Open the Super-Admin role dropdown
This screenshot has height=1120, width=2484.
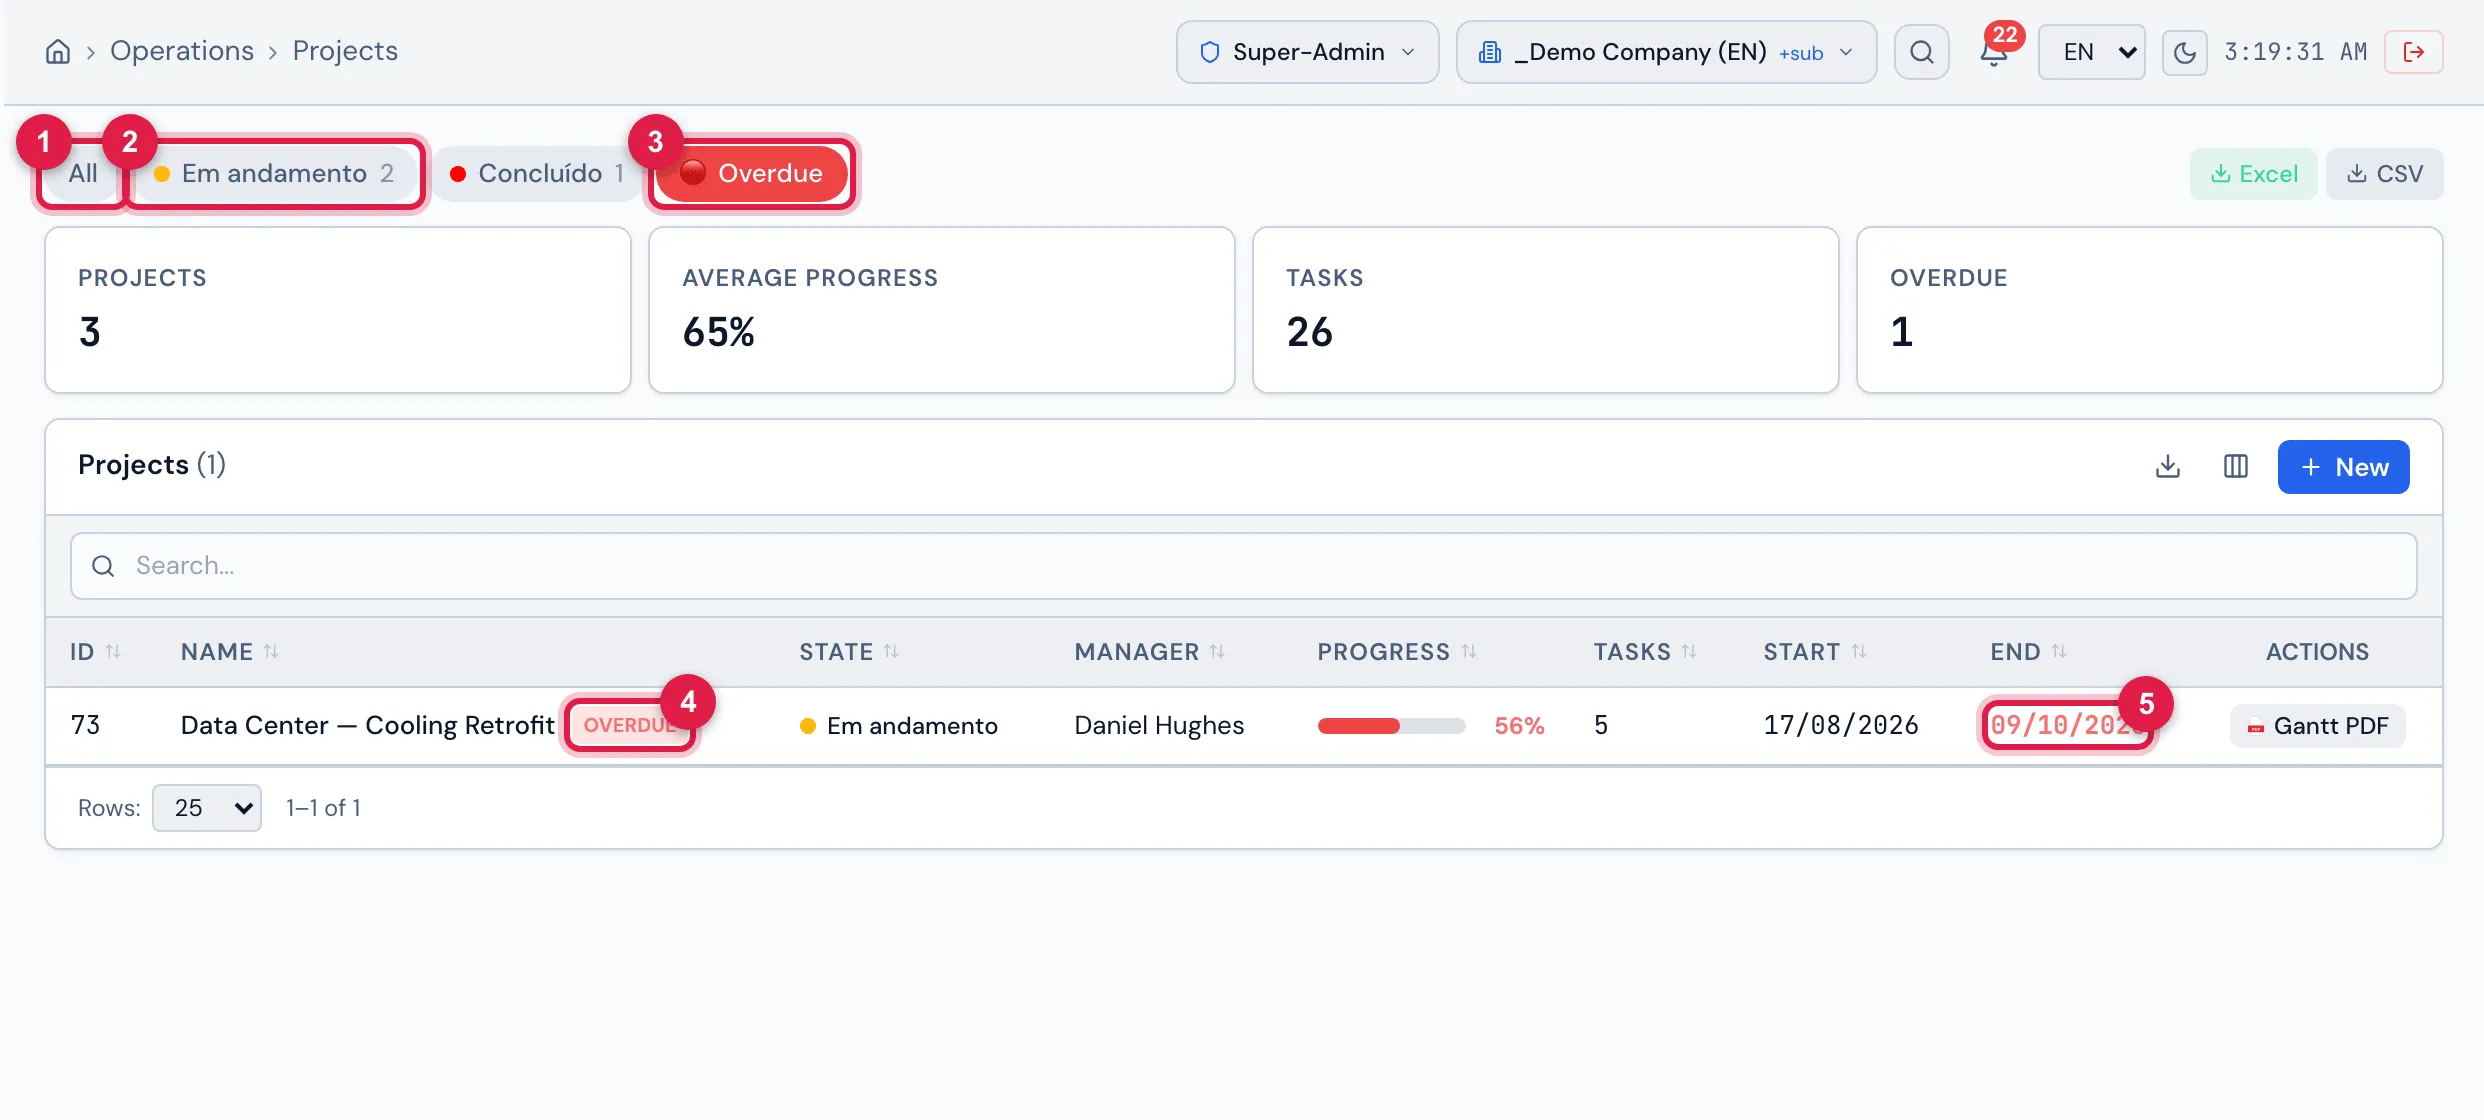tap(1307, 52)
